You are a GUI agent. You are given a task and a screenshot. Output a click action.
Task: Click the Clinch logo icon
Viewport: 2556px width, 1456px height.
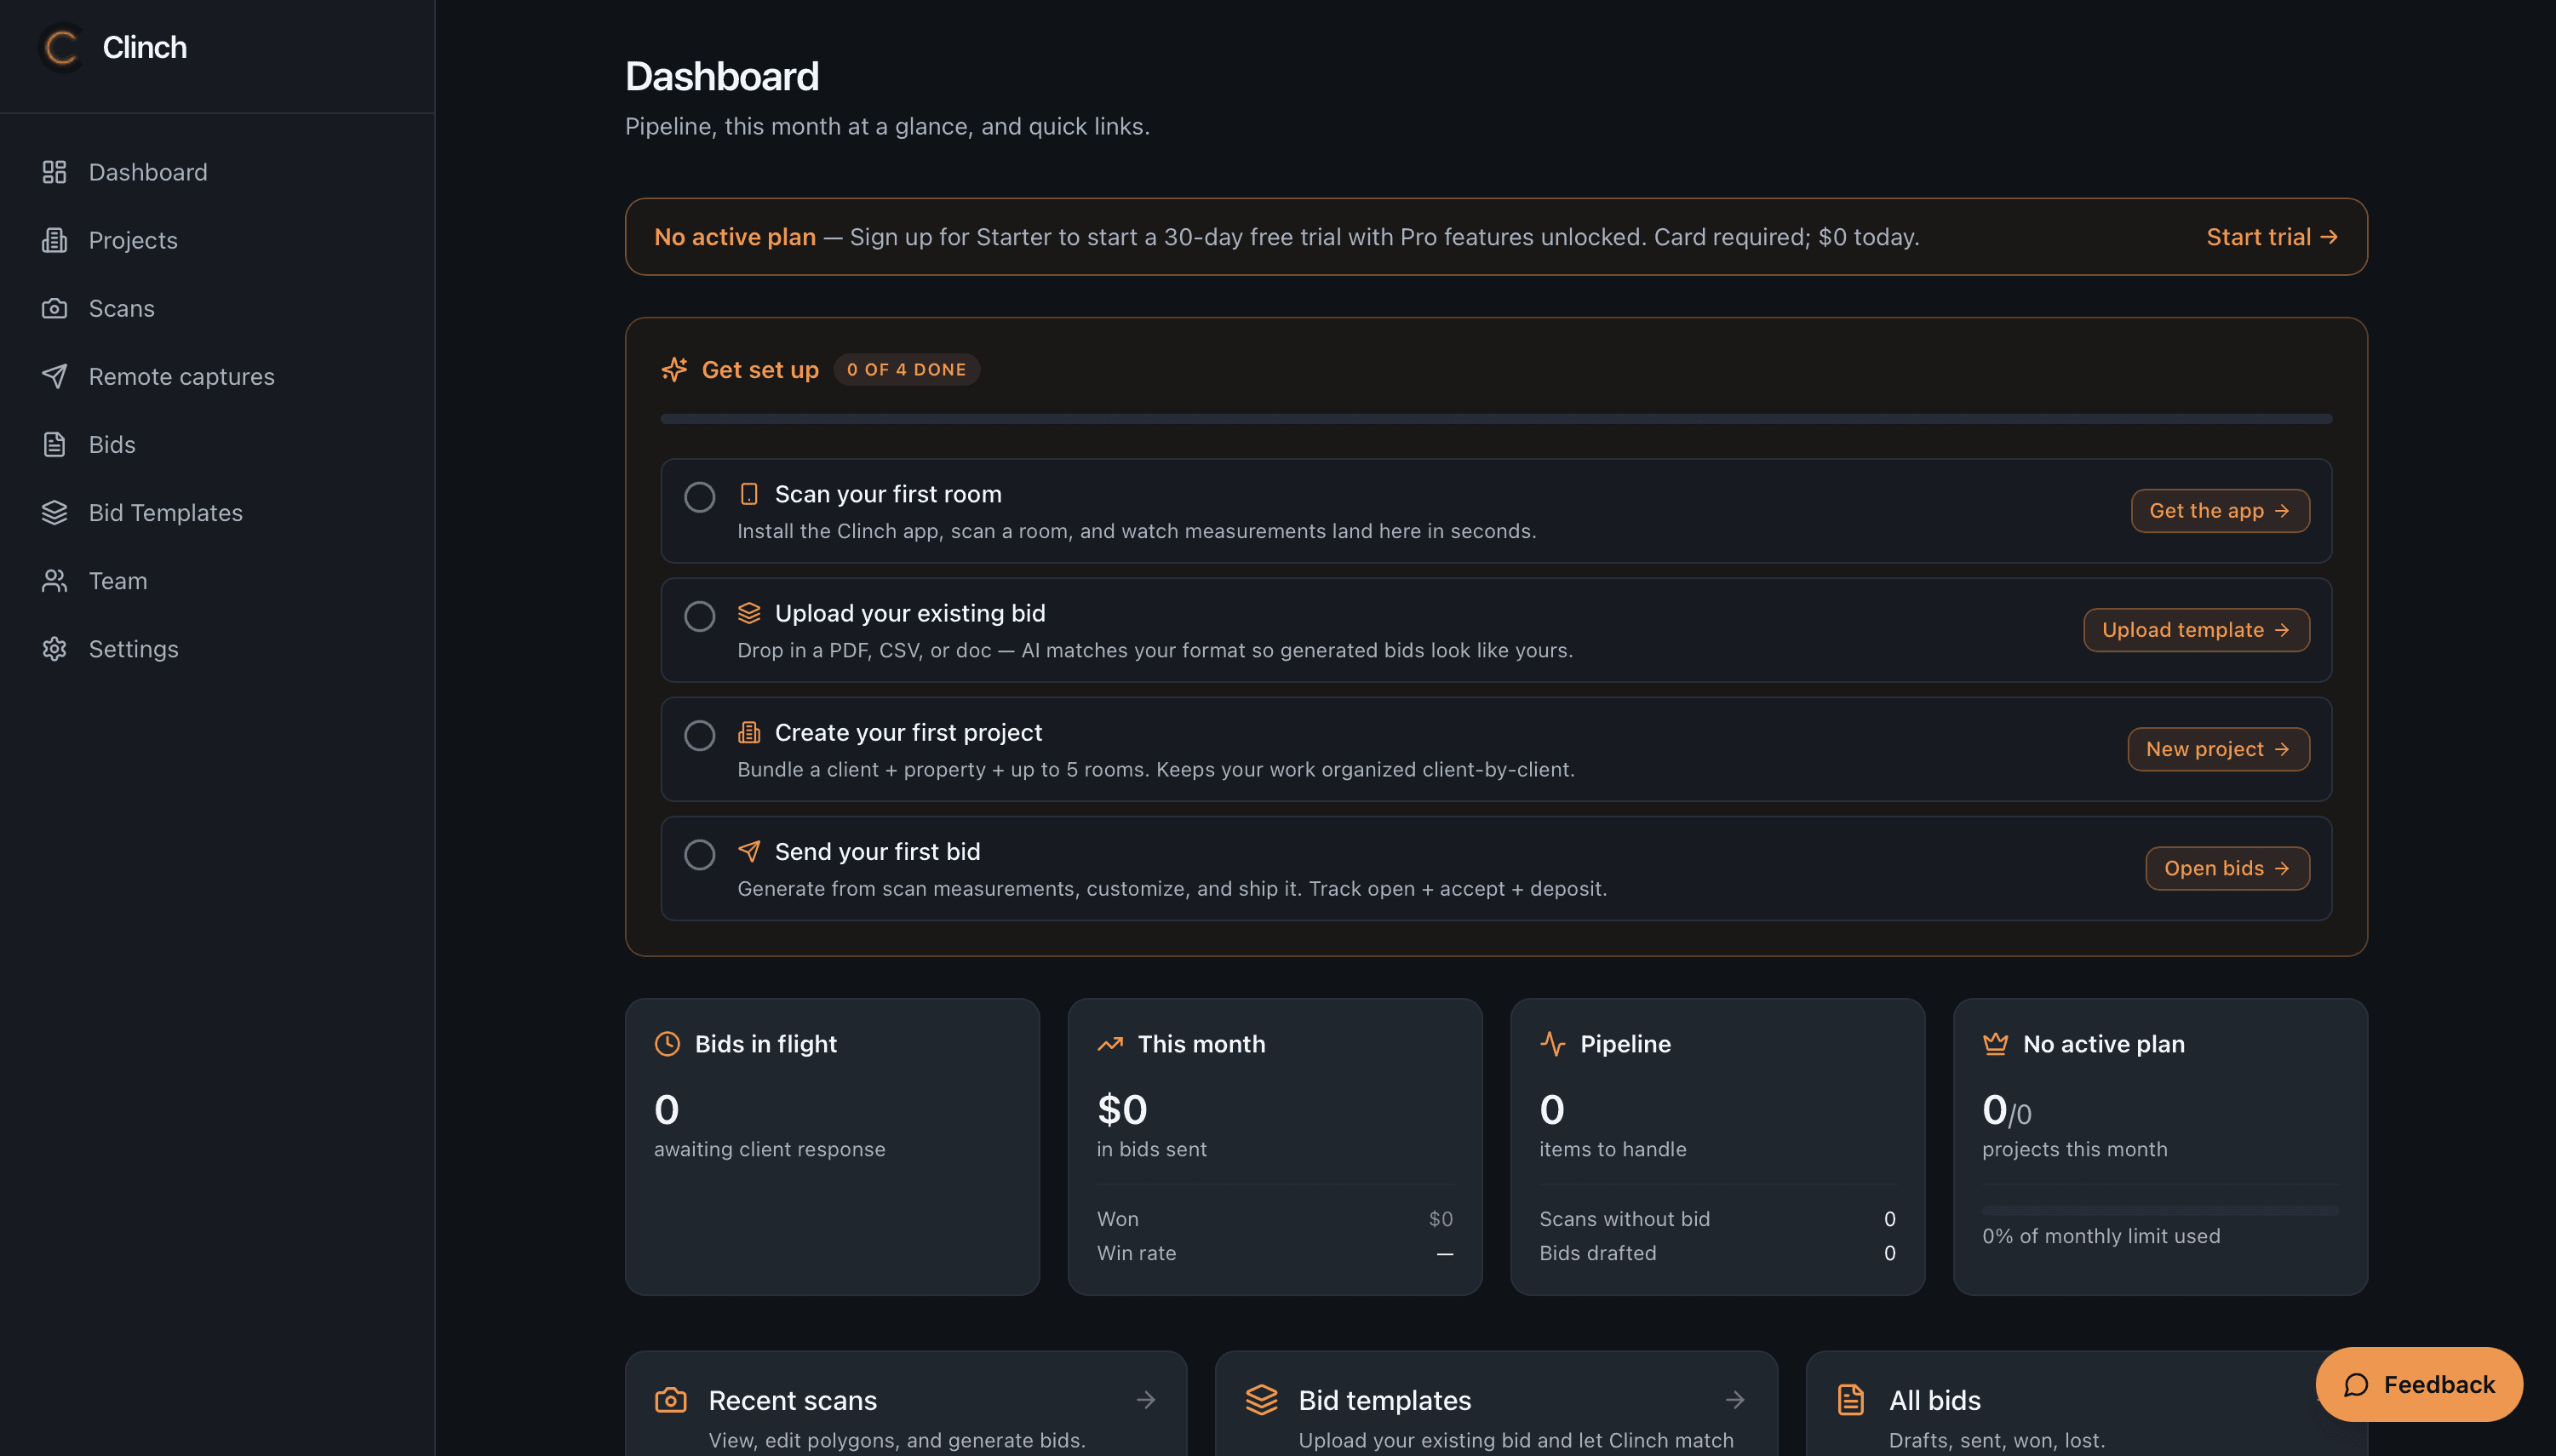tap(62, 47)
